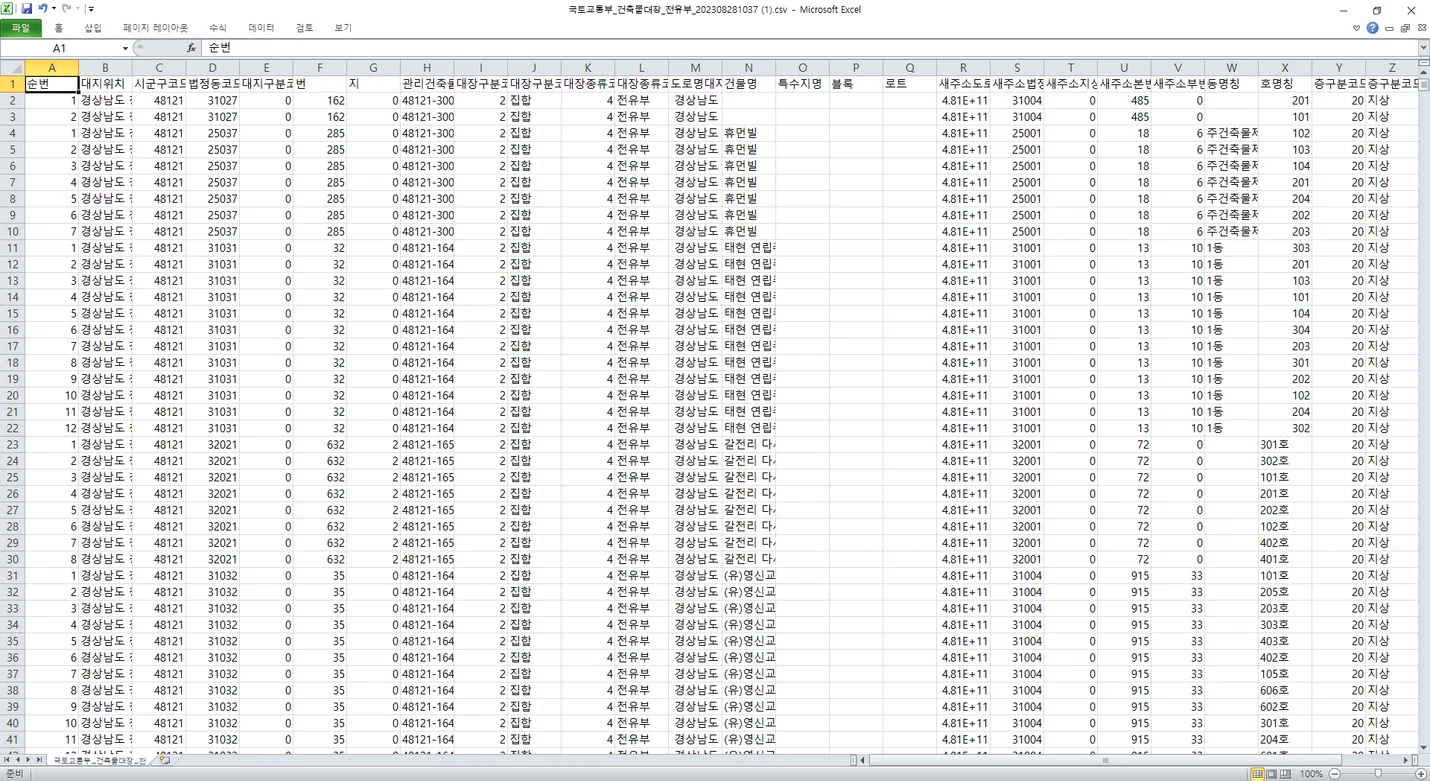The height and width of the screenshot is (781, 1430).
Task: Click cell F23 with value 632
Action: [x=320, y=445]
